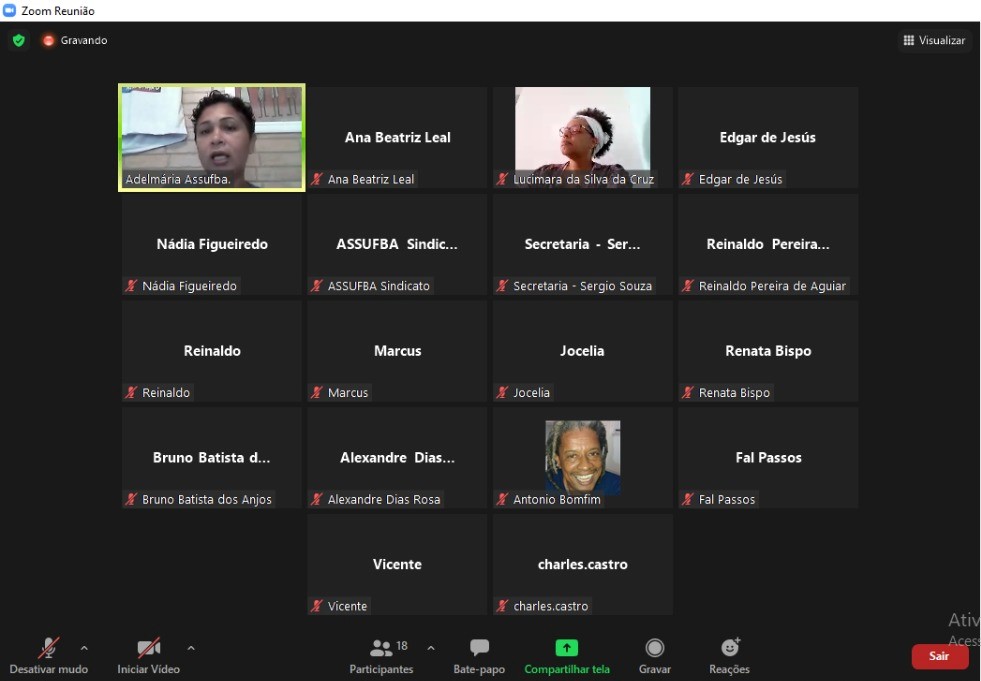Click the green encryption shield icon
This screenshot has height=681, width=981.
tap(19, 40)
